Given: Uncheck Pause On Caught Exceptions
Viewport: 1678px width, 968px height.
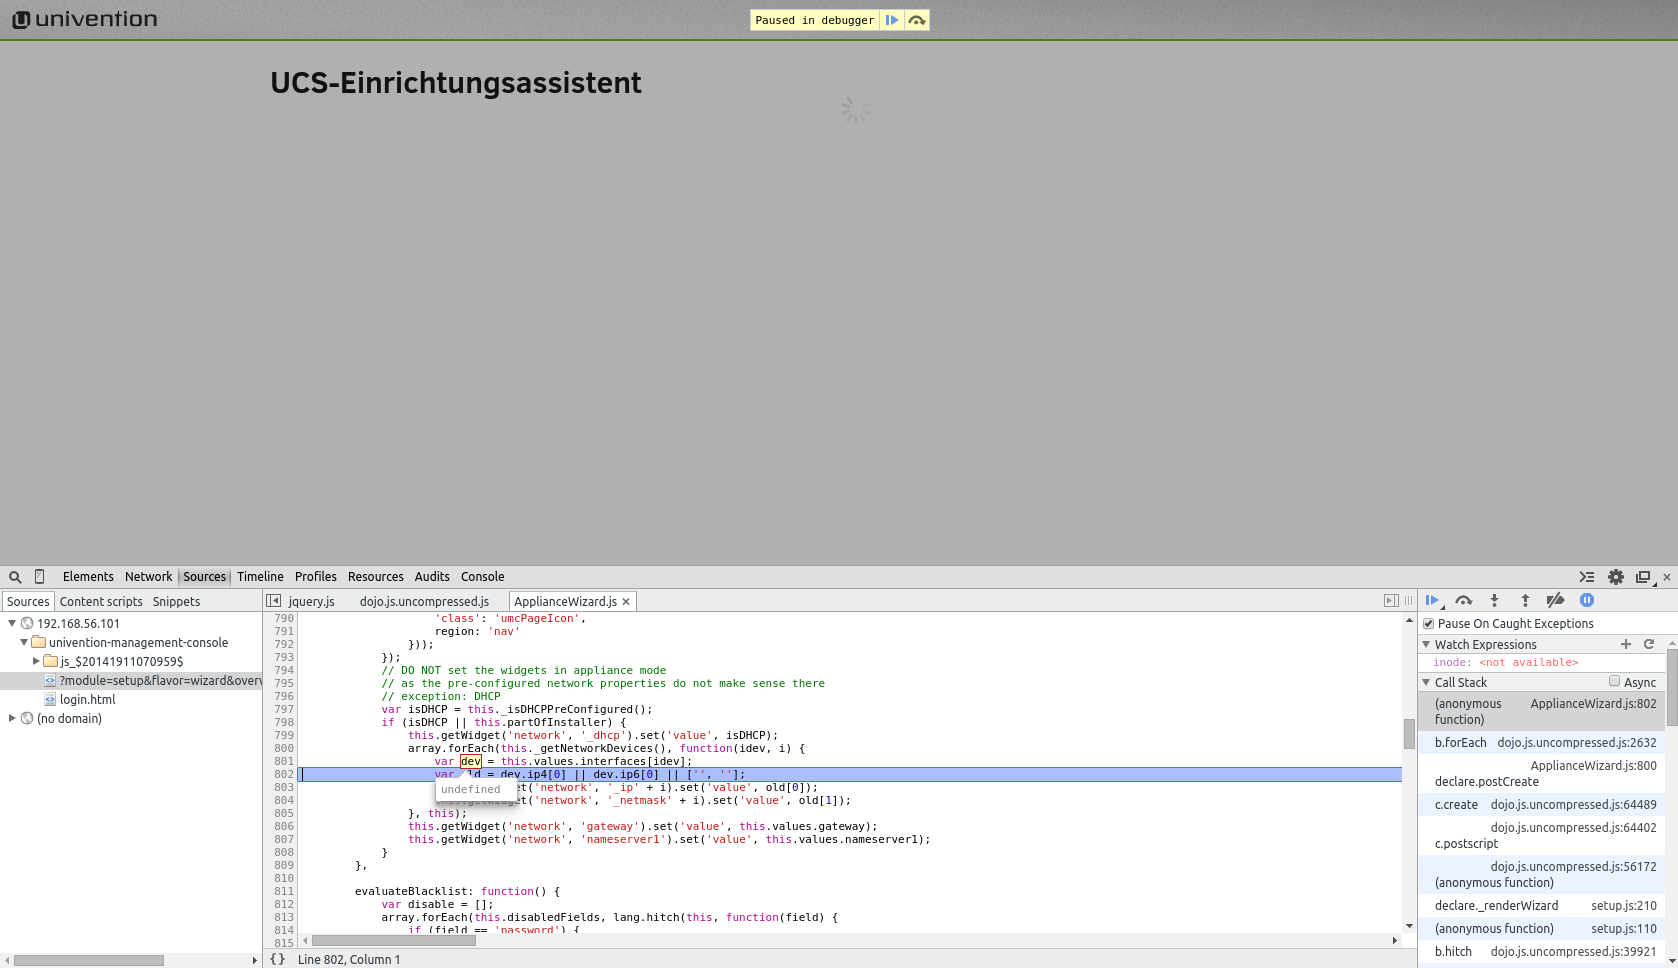Looking at the screenshot, I should point(1429,624).
